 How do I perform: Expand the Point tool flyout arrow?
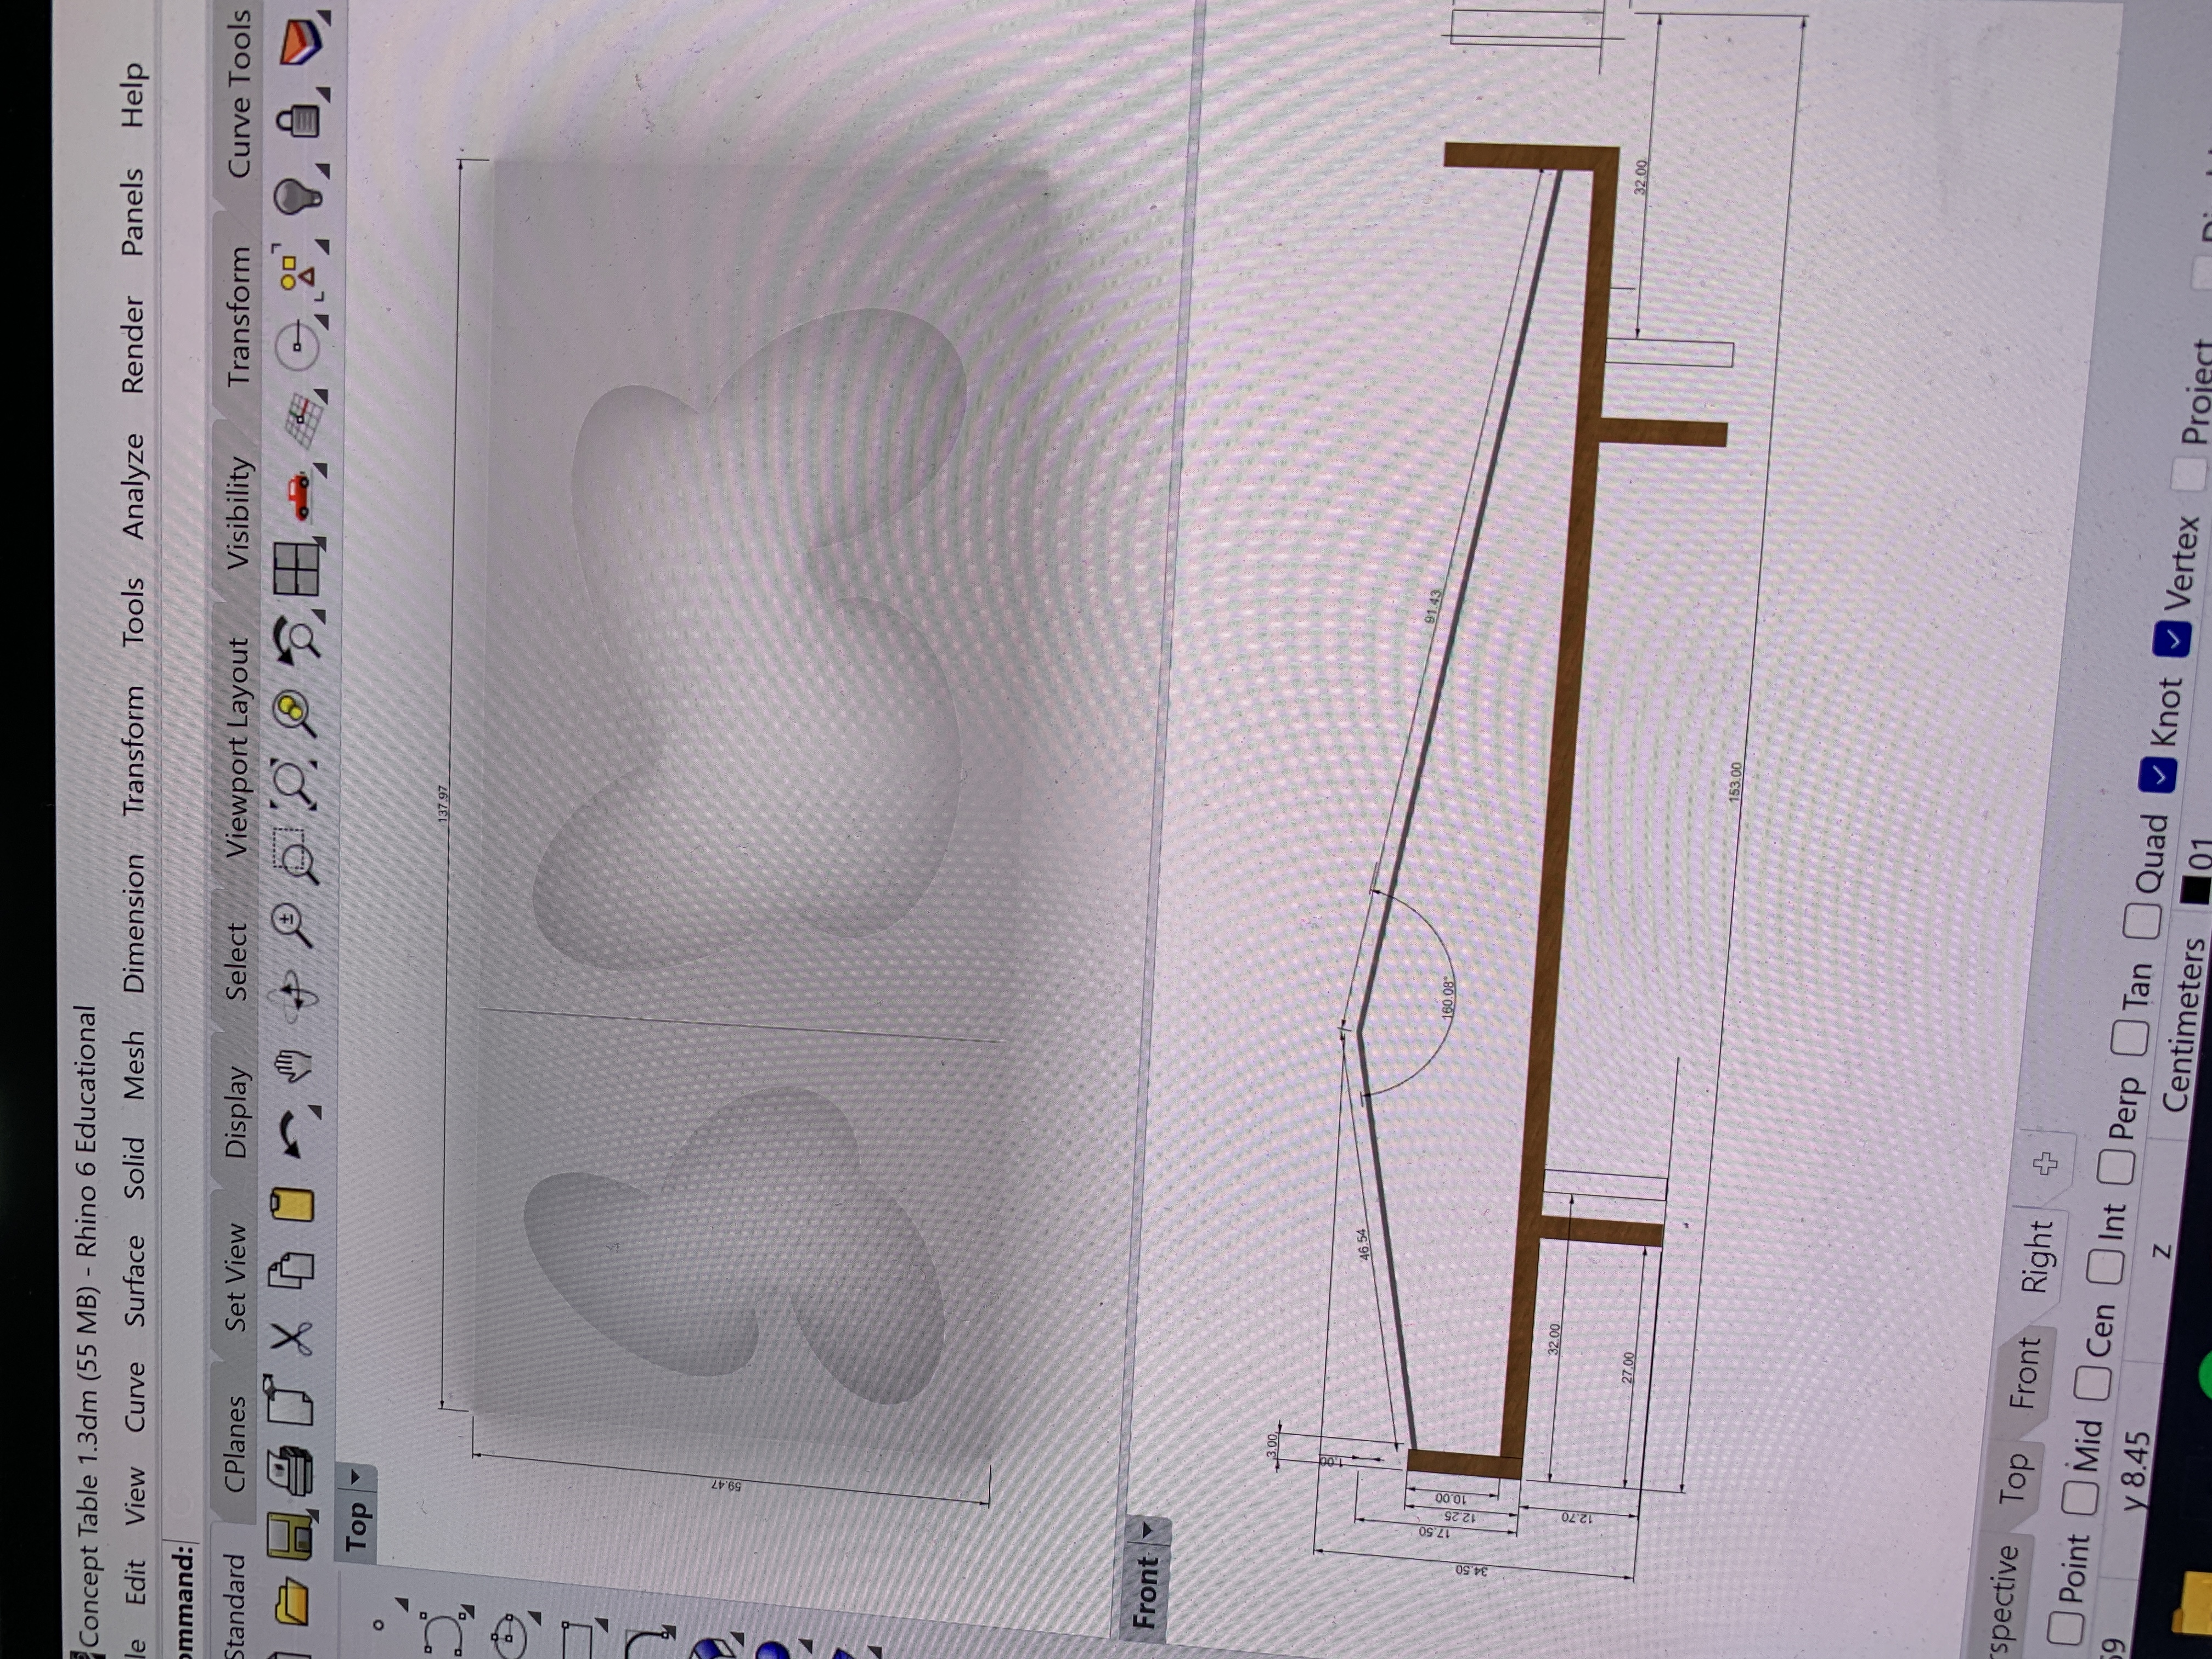tap(402, 1604)
